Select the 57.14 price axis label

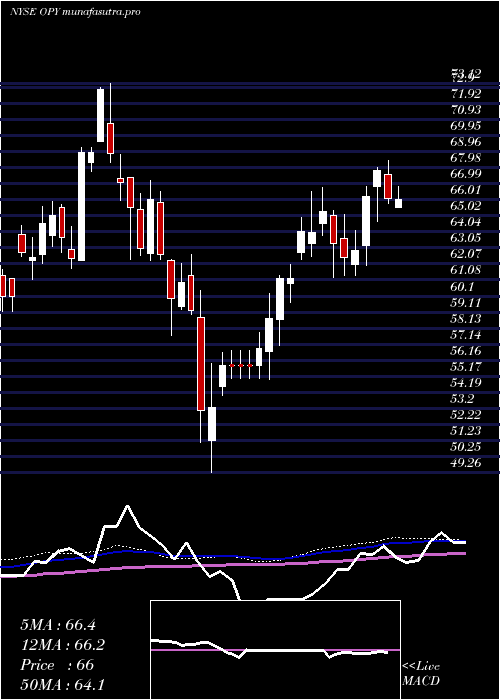point(466,335)
